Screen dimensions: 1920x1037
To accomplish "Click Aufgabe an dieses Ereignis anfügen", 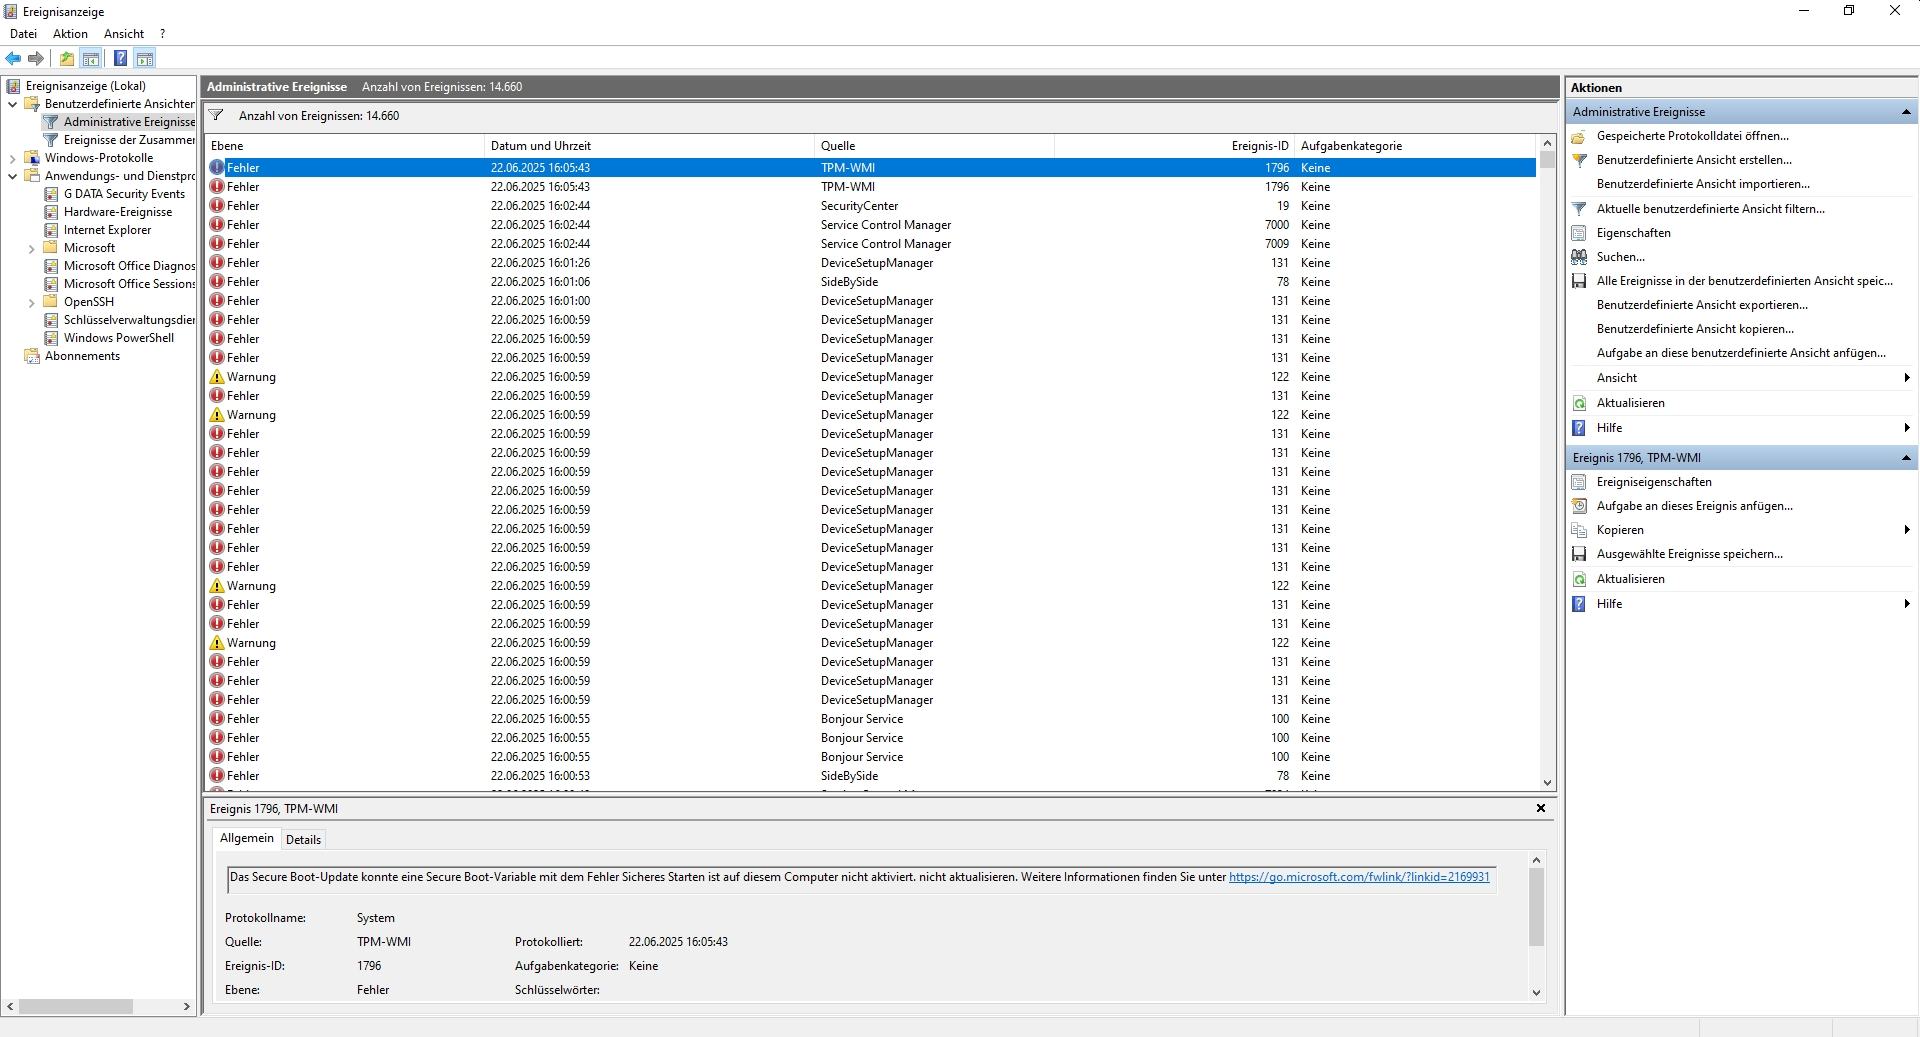I will pyautogui.click(x=1694, y=506).
